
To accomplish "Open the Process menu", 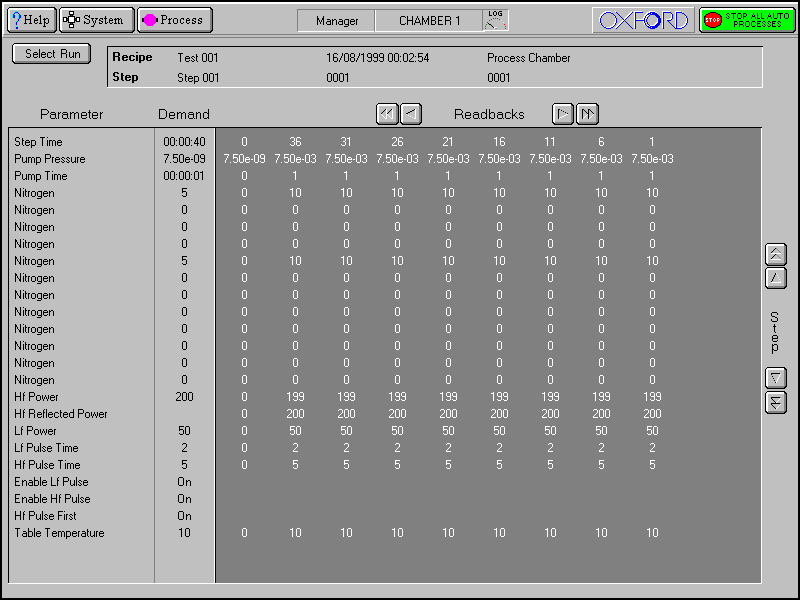I will point(174,20).
